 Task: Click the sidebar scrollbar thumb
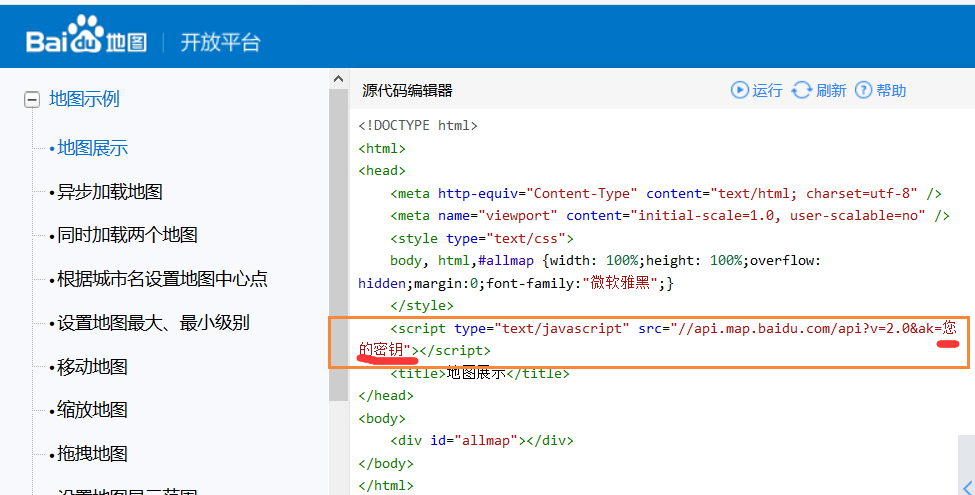tap(338, 246)
